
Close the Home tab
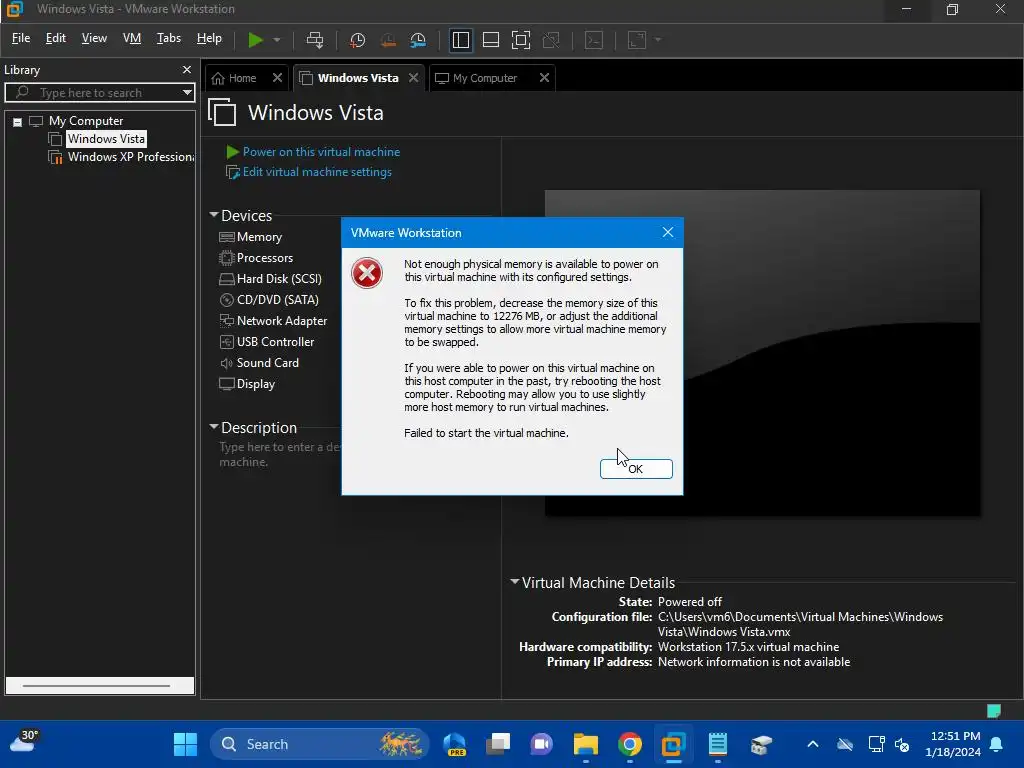point(278,78)
